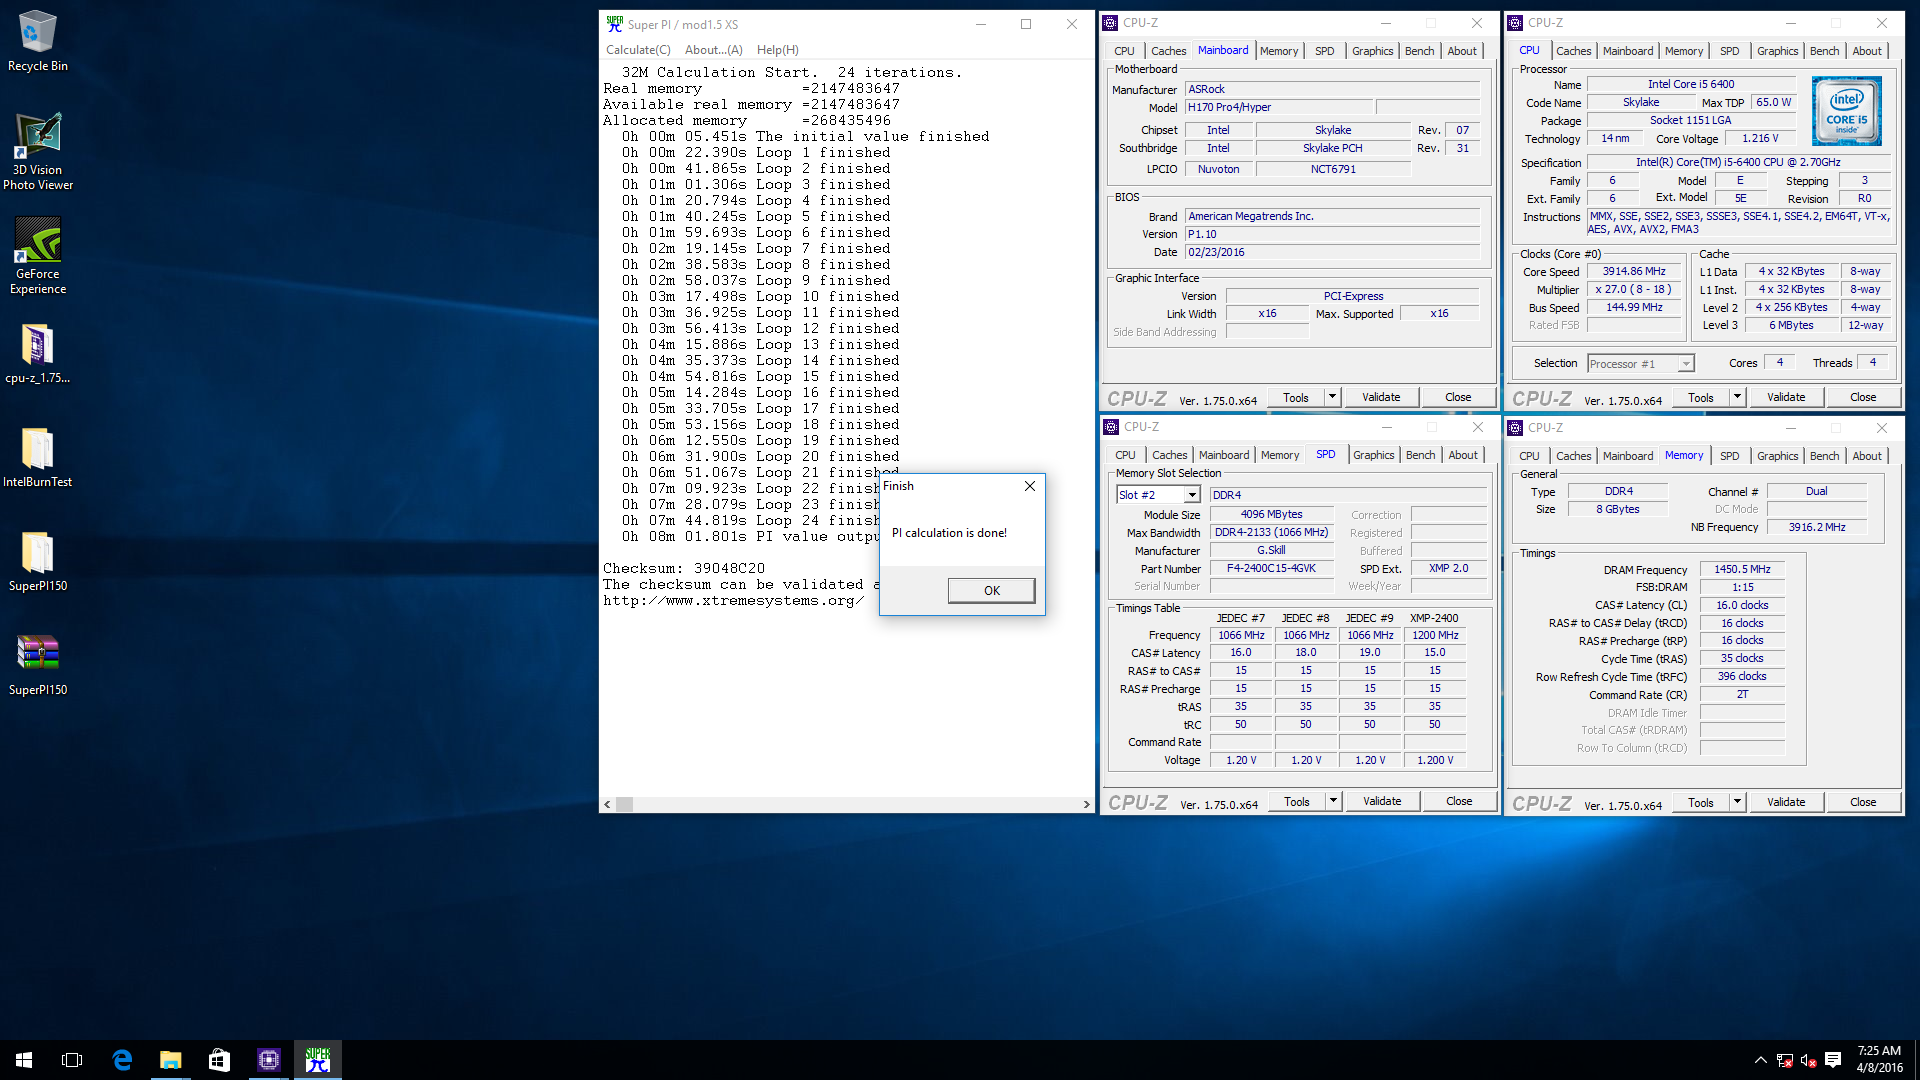Click OK in the Finish dialog

coord(991,590)
